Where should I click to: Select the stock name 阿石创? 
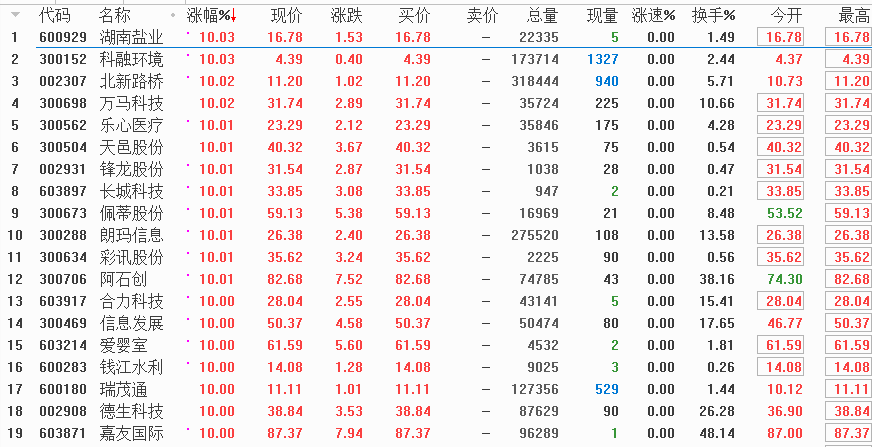click(123, 279)
